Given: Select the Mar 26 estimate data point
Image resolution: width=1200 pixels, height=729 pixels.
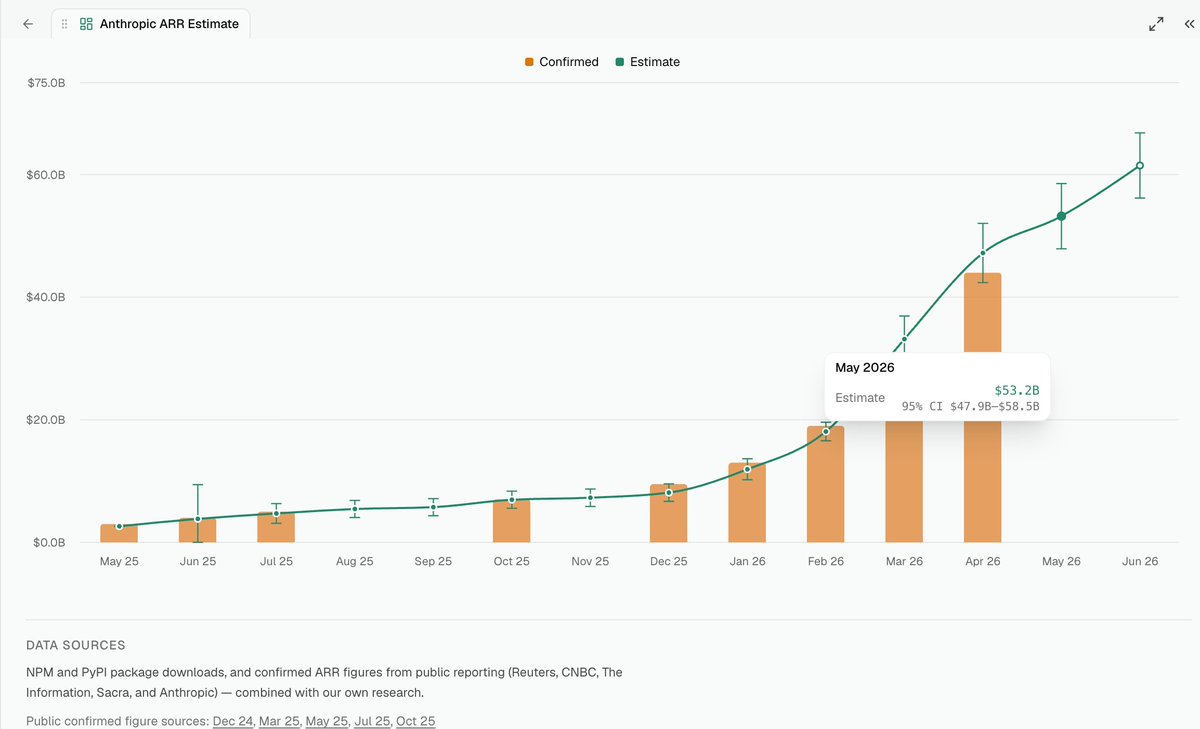Looking at the screenshot, I should click(904, 339).
